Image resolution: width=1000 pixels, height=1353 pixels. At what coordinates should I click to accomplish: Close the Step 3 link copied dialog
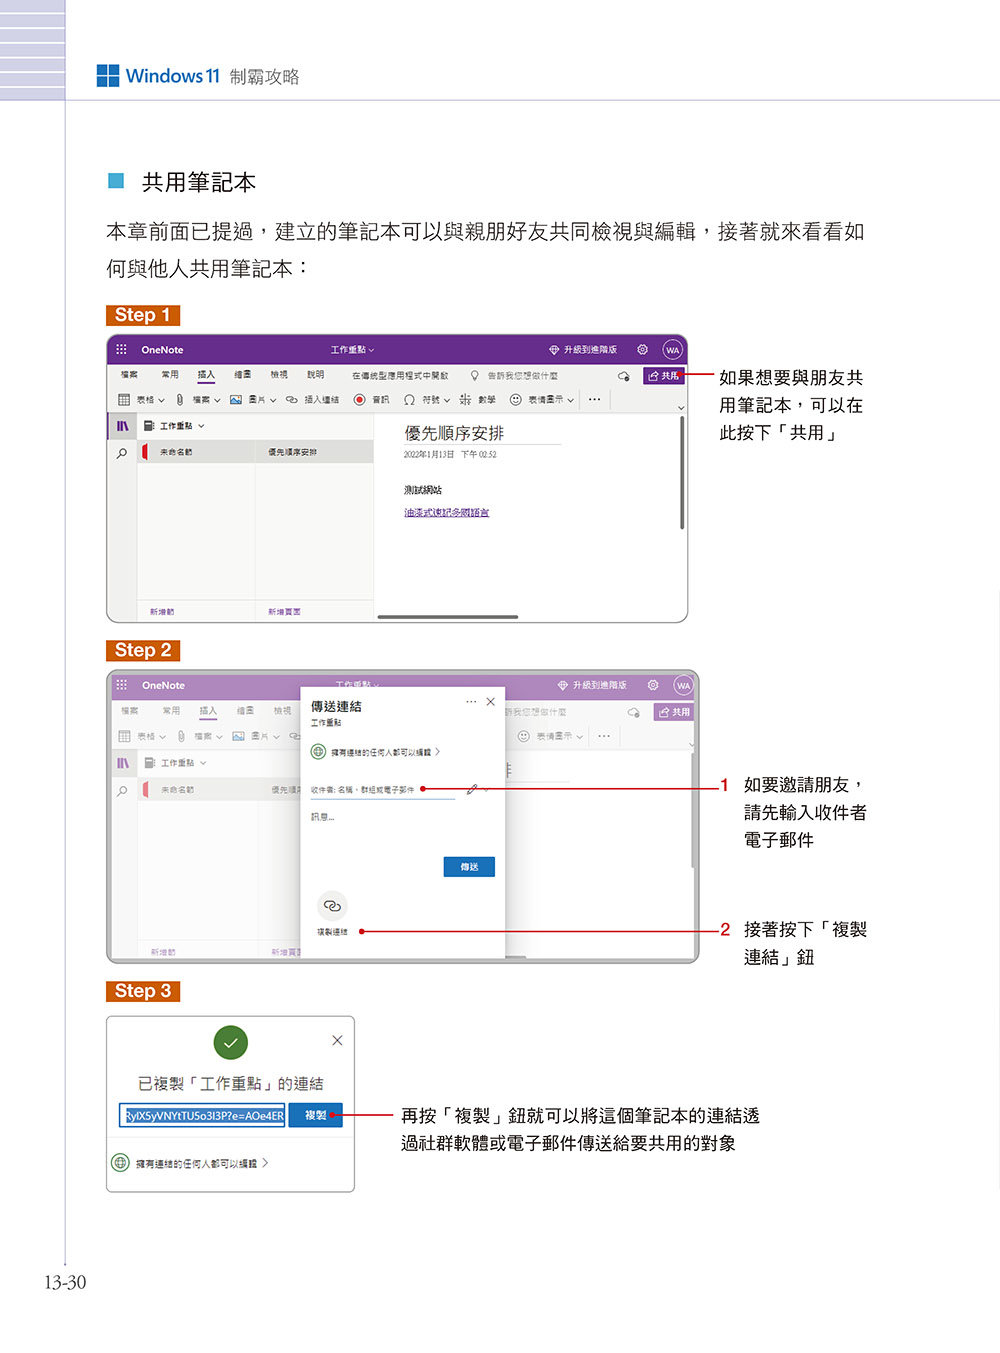[337, 1040]
